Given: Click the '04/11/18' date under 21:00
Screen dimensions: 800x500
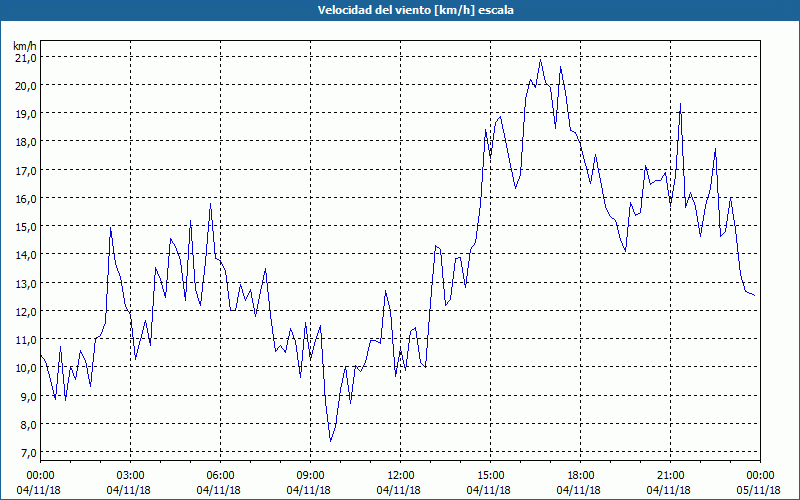Looking at the screenshot, I should click(x=669, y=490).
